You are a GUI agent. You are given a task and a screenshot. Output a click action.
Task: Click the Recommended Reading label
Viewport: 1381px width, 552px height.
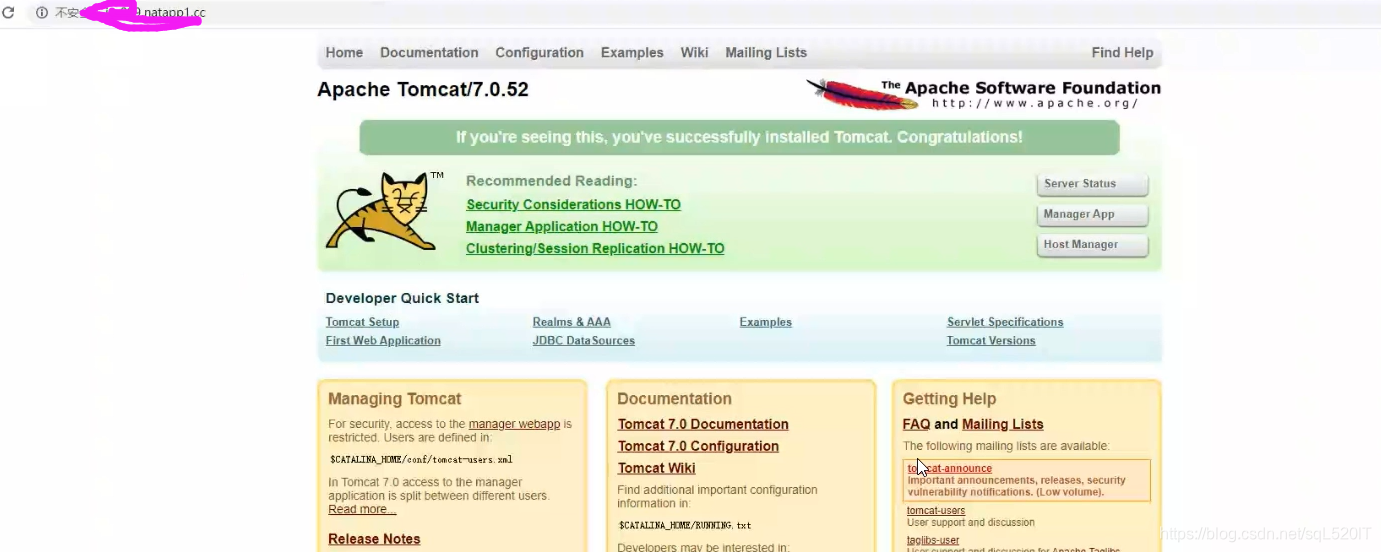tap(551, 181)
